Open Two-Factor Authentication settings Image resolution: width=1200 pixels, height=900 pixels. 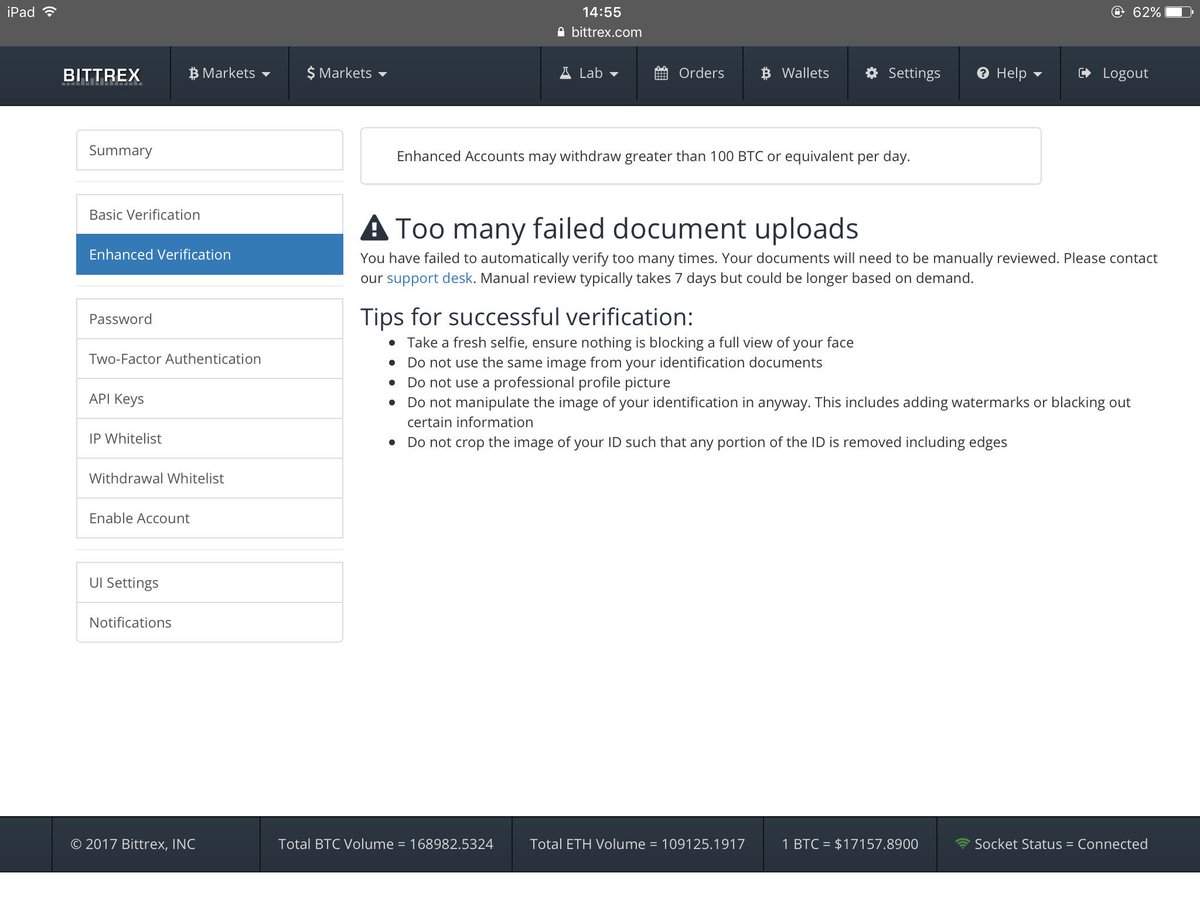(210, 359)
